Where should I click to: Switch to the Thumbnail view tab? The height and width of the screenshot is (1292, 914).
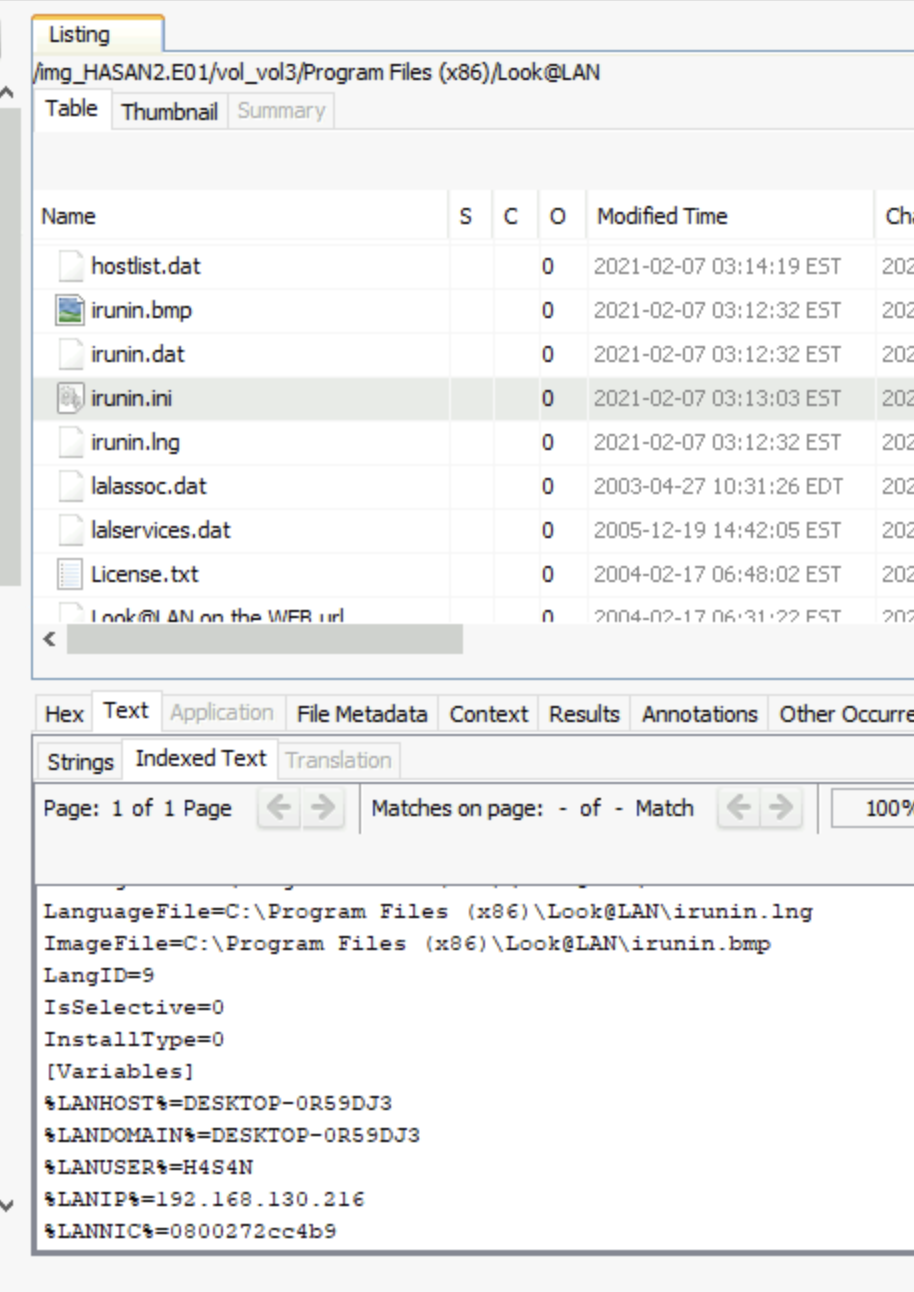[169, 111]
